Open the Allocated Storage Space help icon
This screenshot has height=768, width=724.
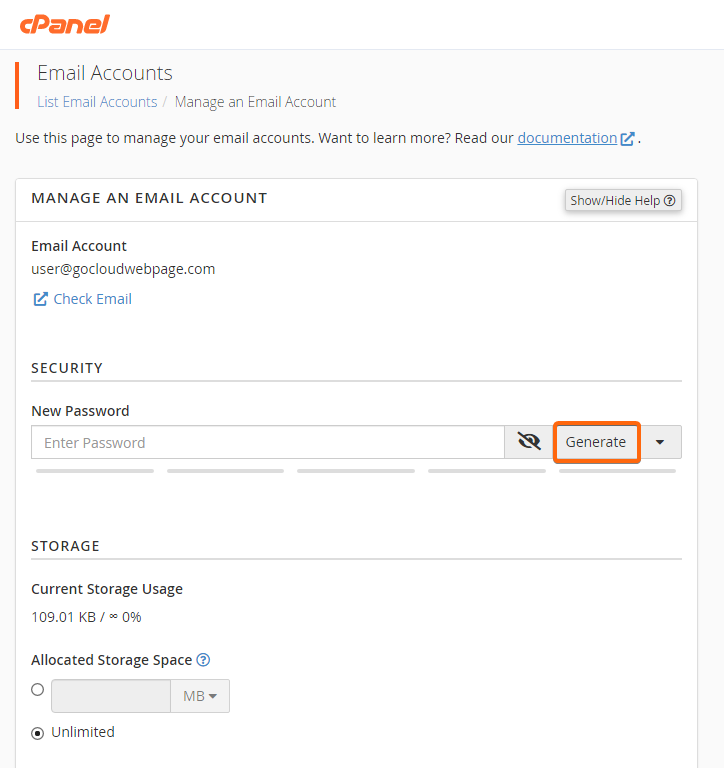pyautogui.click(x=203, y=660)
